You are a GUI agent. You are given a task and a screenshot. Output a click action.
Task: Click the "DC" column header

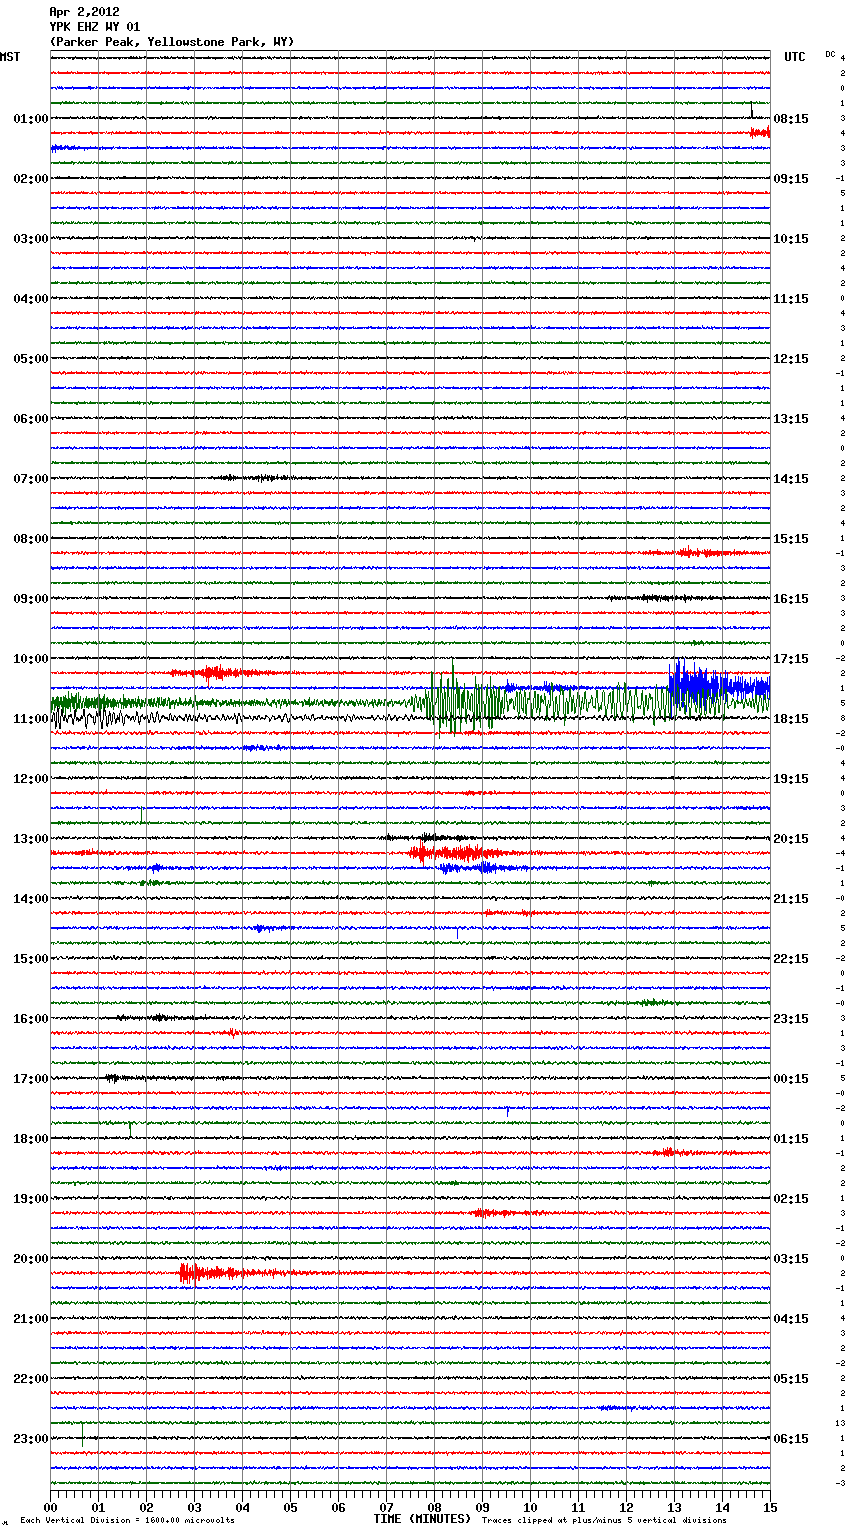click(x=830, y=54)
